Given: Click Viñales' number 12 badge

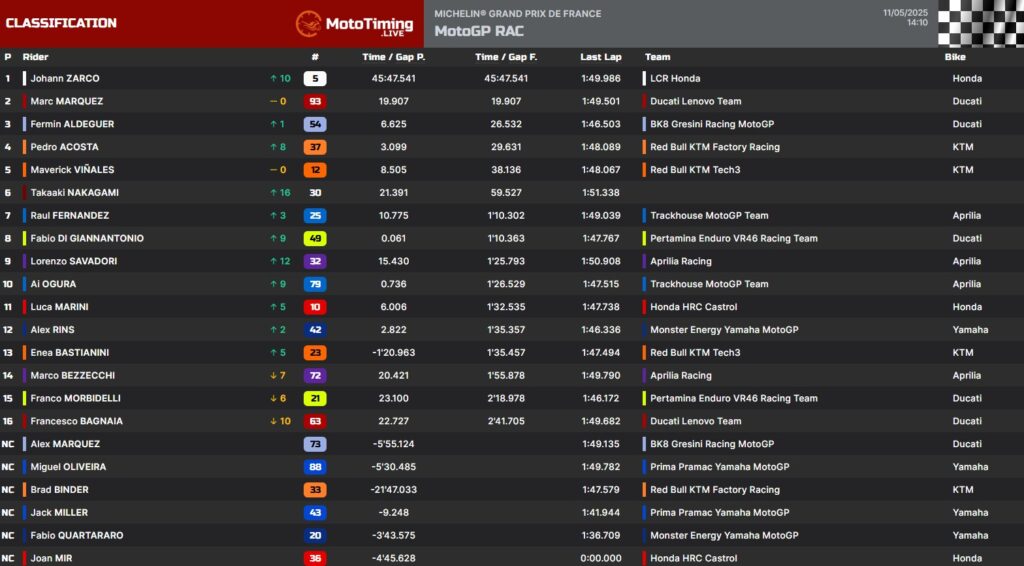Looking at the screenshot, I should point(315,170).
